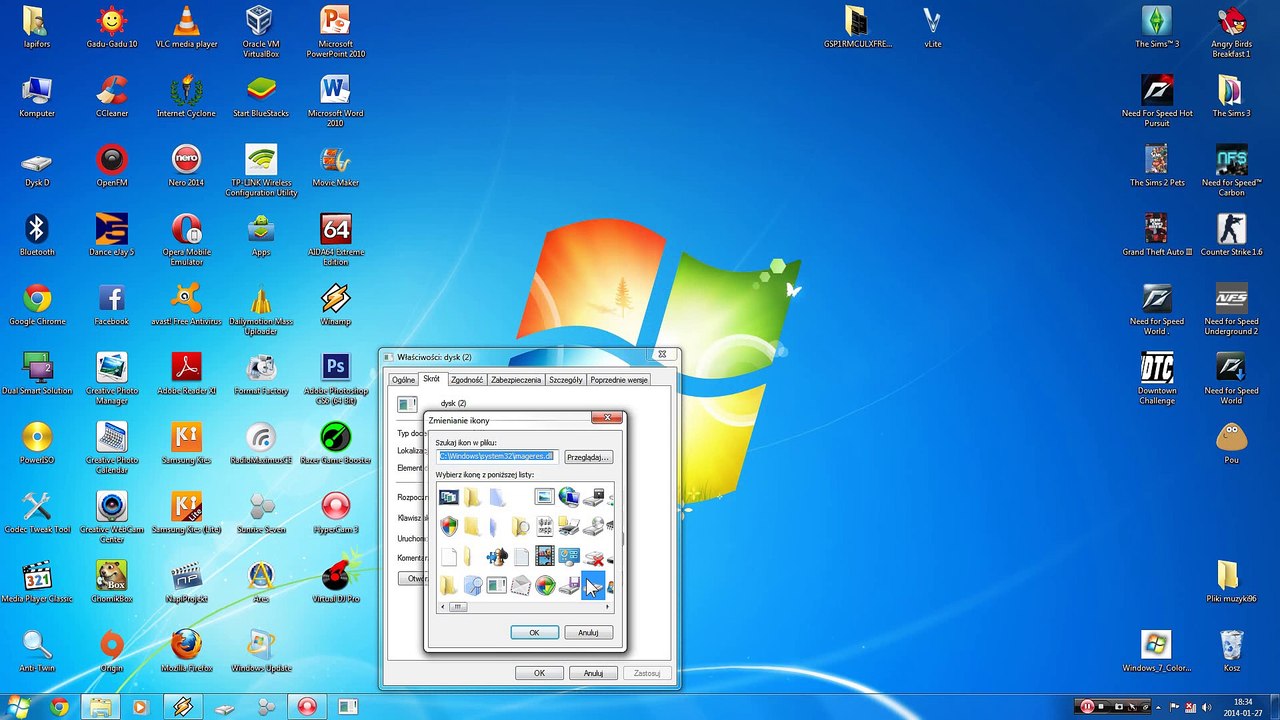Click the icon file path input field
The width and height of the screenshot is (1280, 720).
coord(497,456)
